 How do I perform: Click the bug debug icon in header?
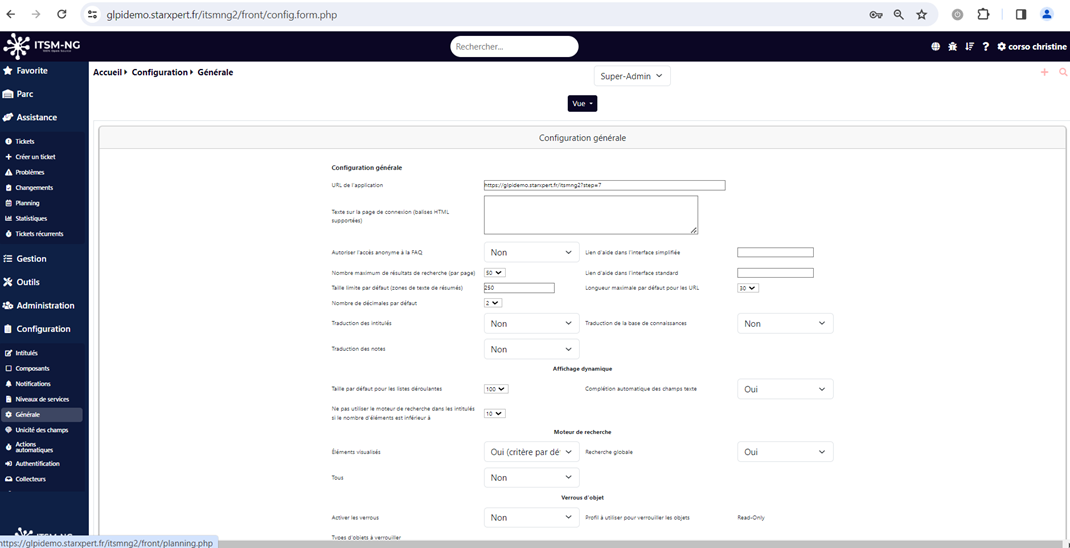pos(953,46)
